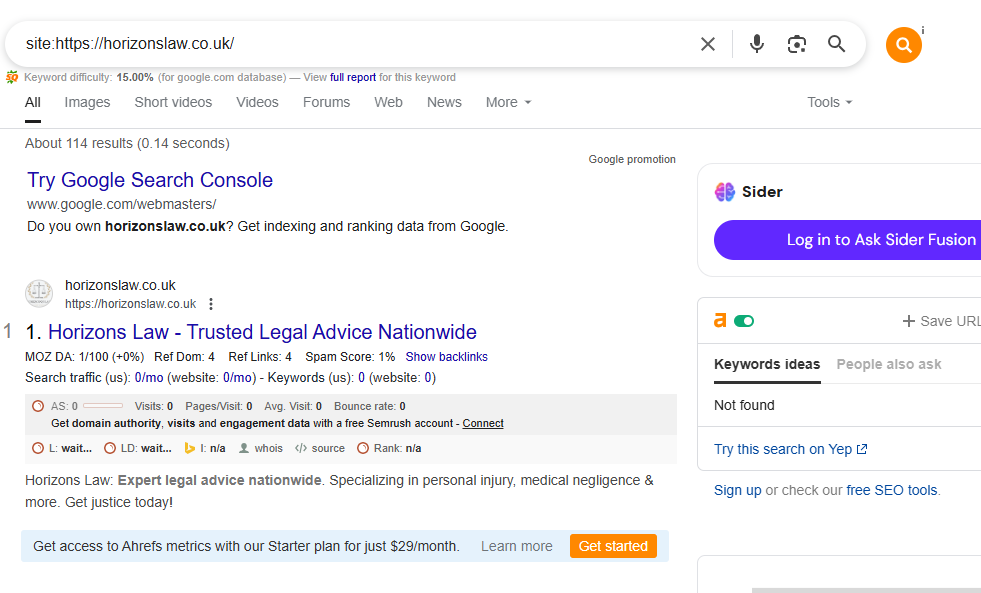This screenshot has height=593, width=981.
Task: Start voice search with the microphone icon
Action: 757,44
